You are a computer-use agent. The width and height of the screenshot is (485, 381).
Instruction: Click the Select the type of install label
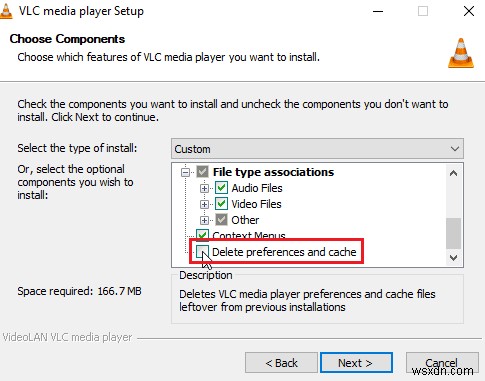pyautogui.click(x=77, y=148)
